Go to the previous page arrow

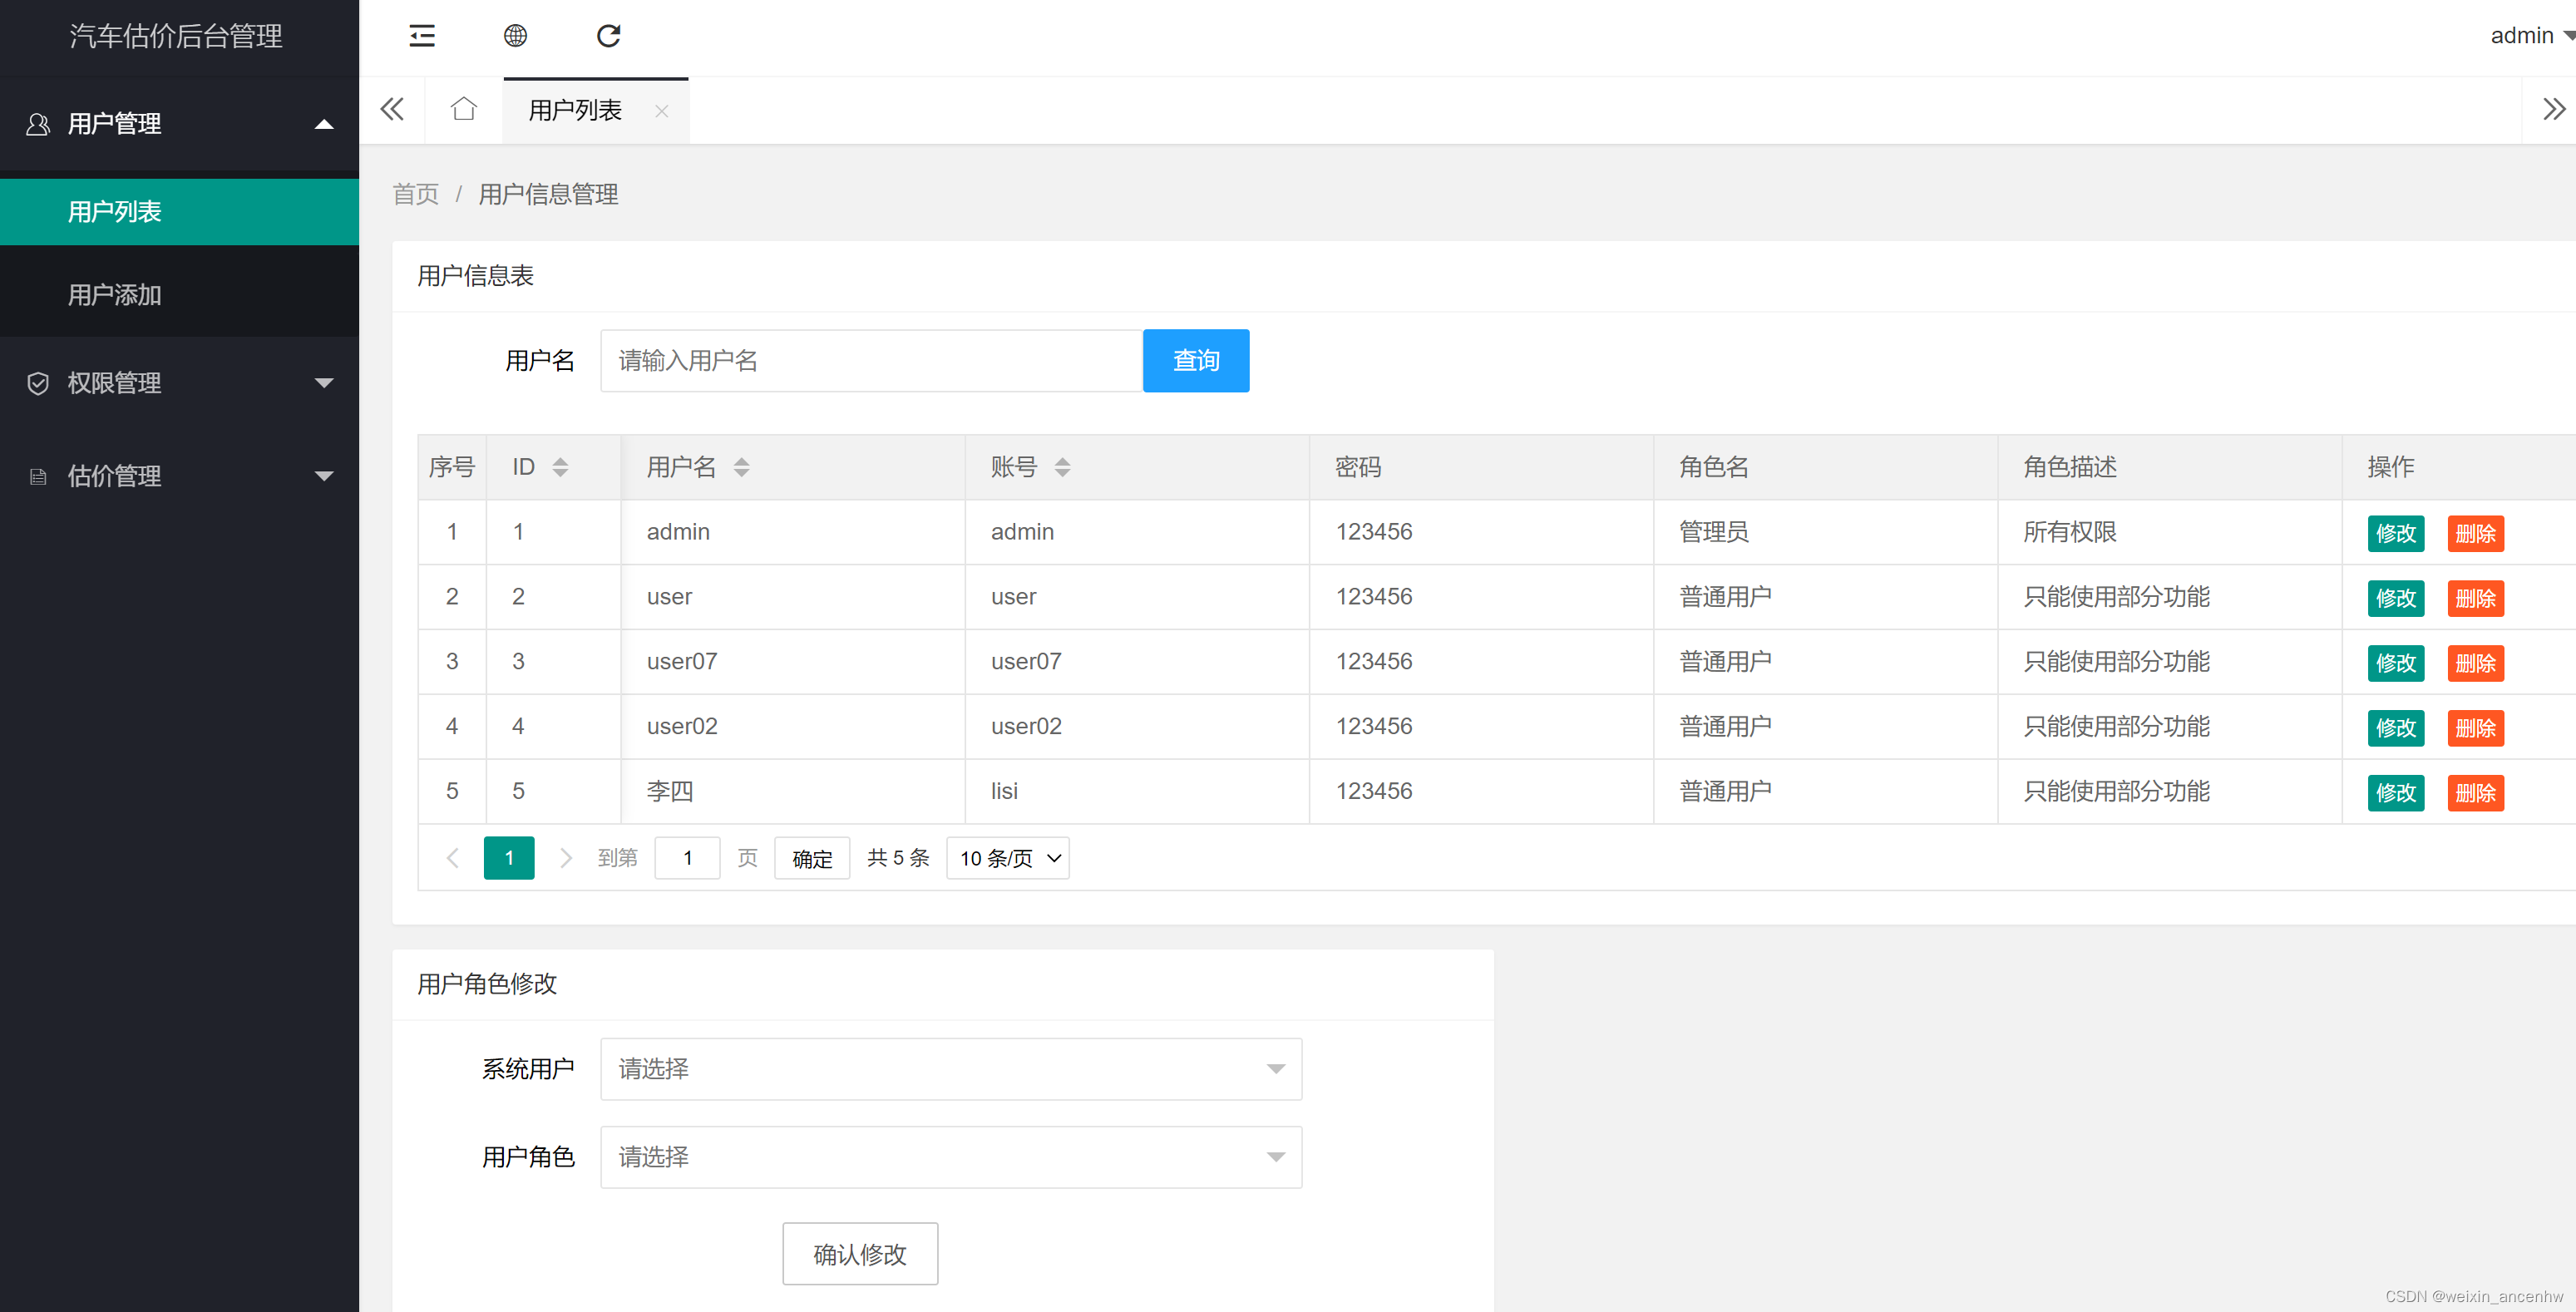[452, 858]
